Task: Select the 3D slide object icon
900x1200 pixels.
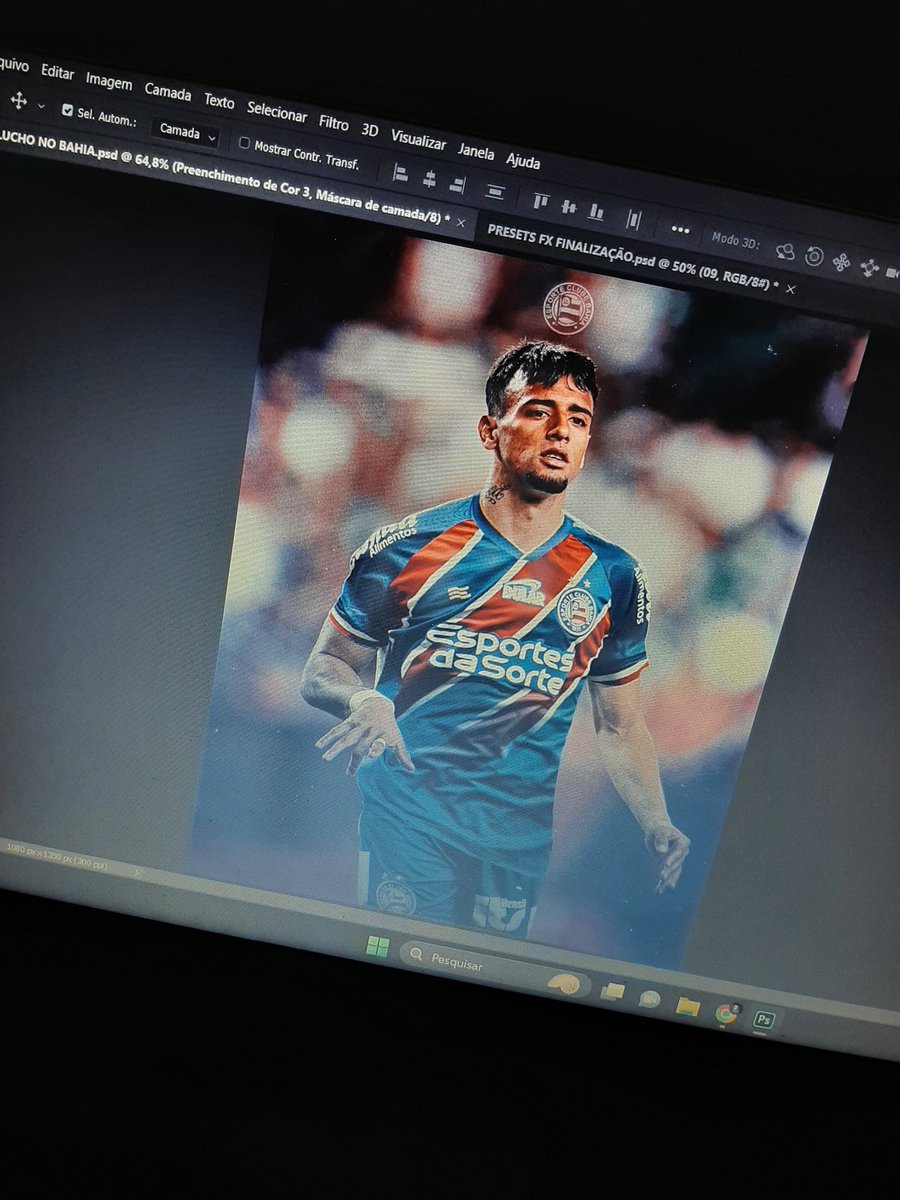Action: 869,268
